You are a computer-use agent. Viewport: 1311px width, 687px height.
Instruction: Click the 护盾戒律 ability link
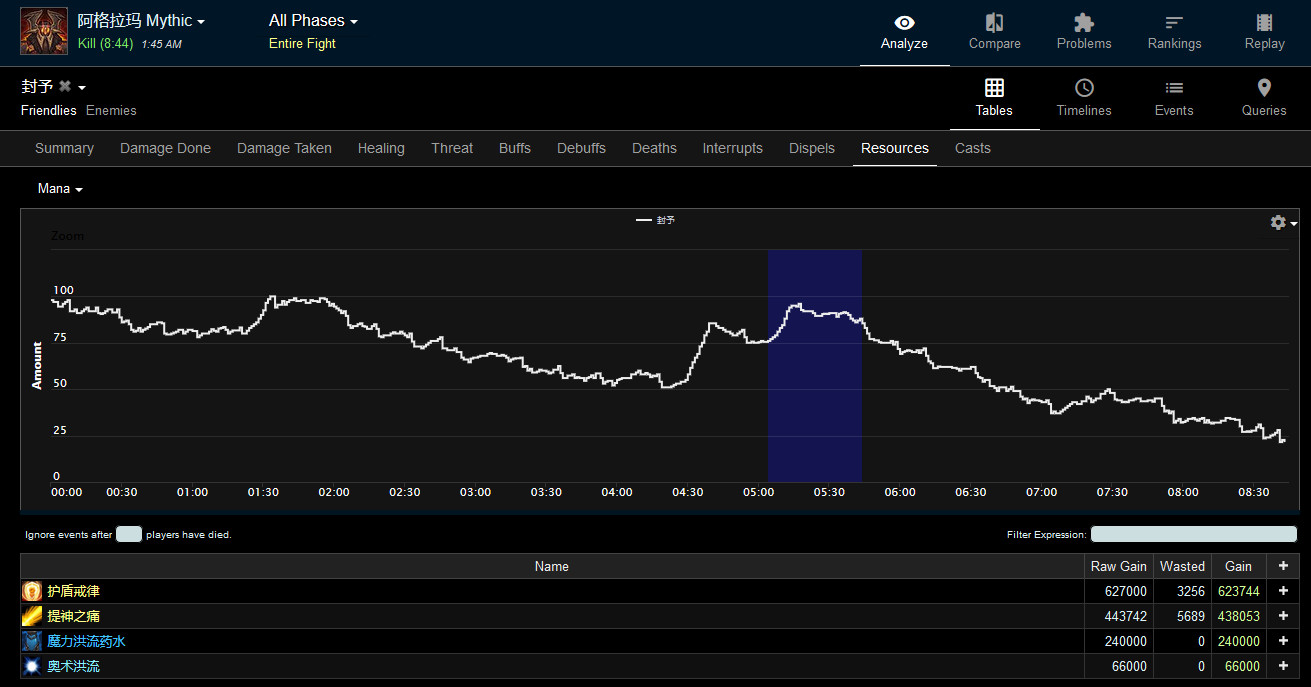coord(74,591)
